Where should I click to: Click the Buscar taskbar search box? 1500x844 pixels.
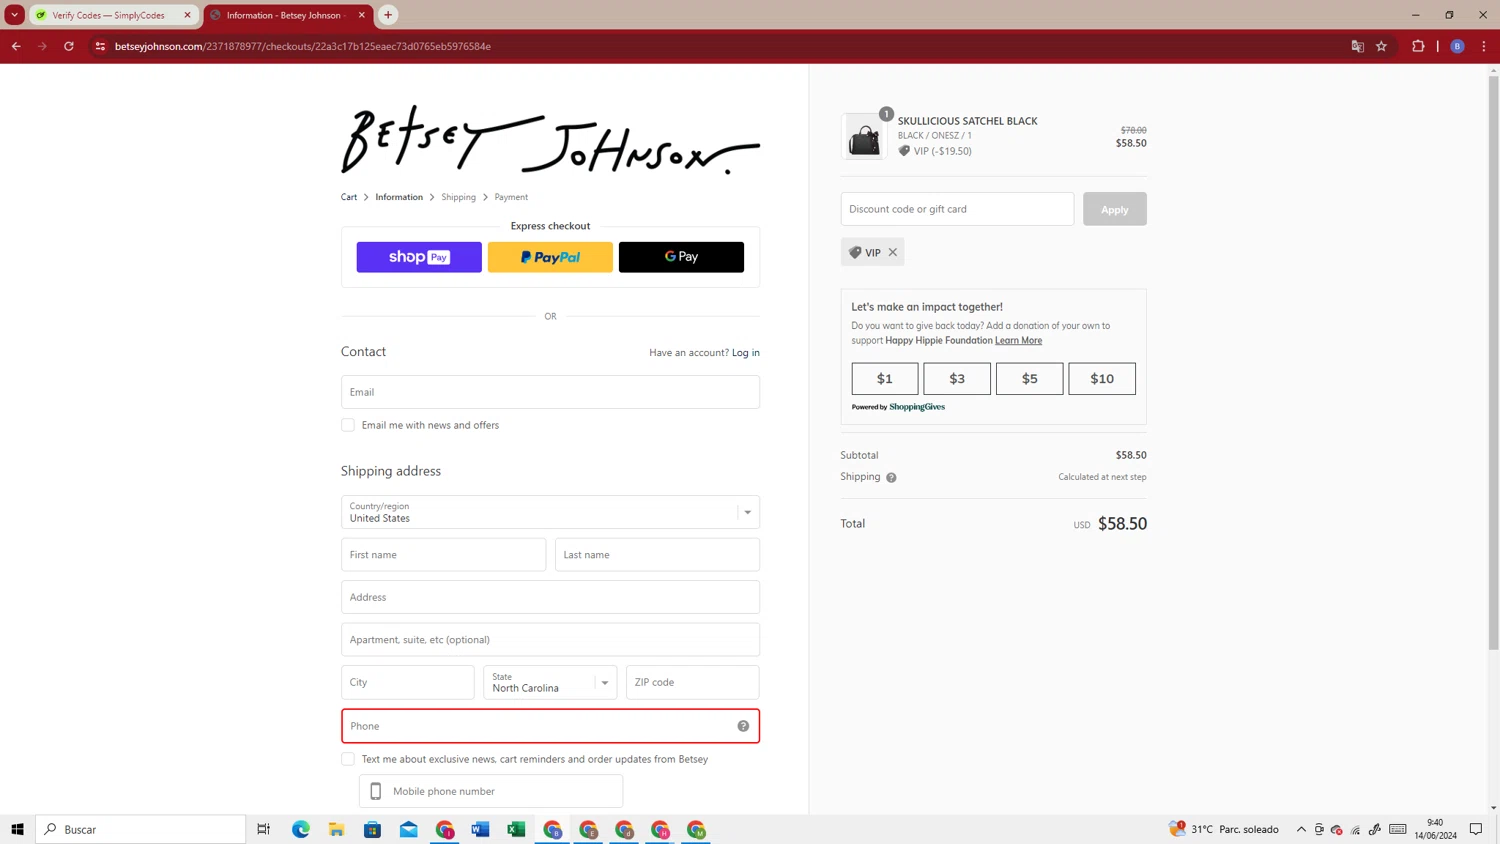click(x=141, y=829)
